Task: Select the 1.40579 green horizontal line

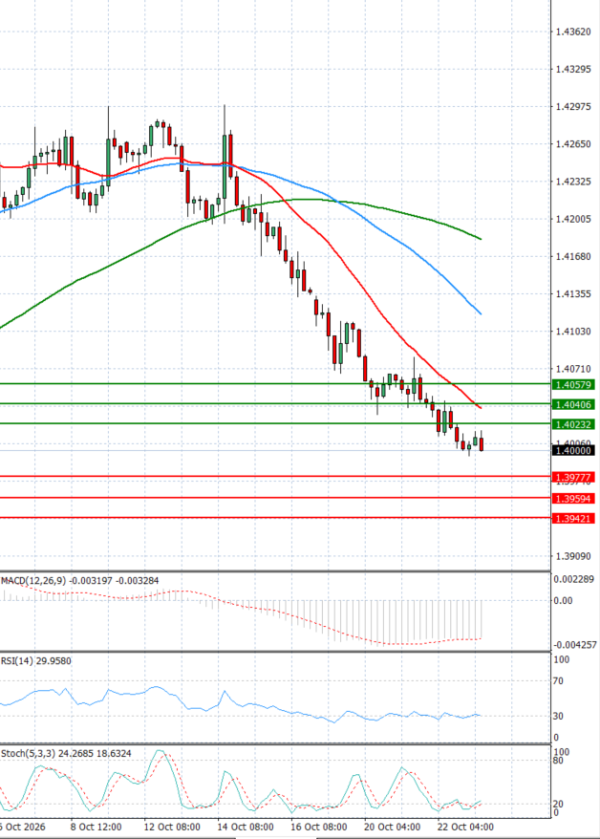Action: pyautogui.click(x=275, y=384)
